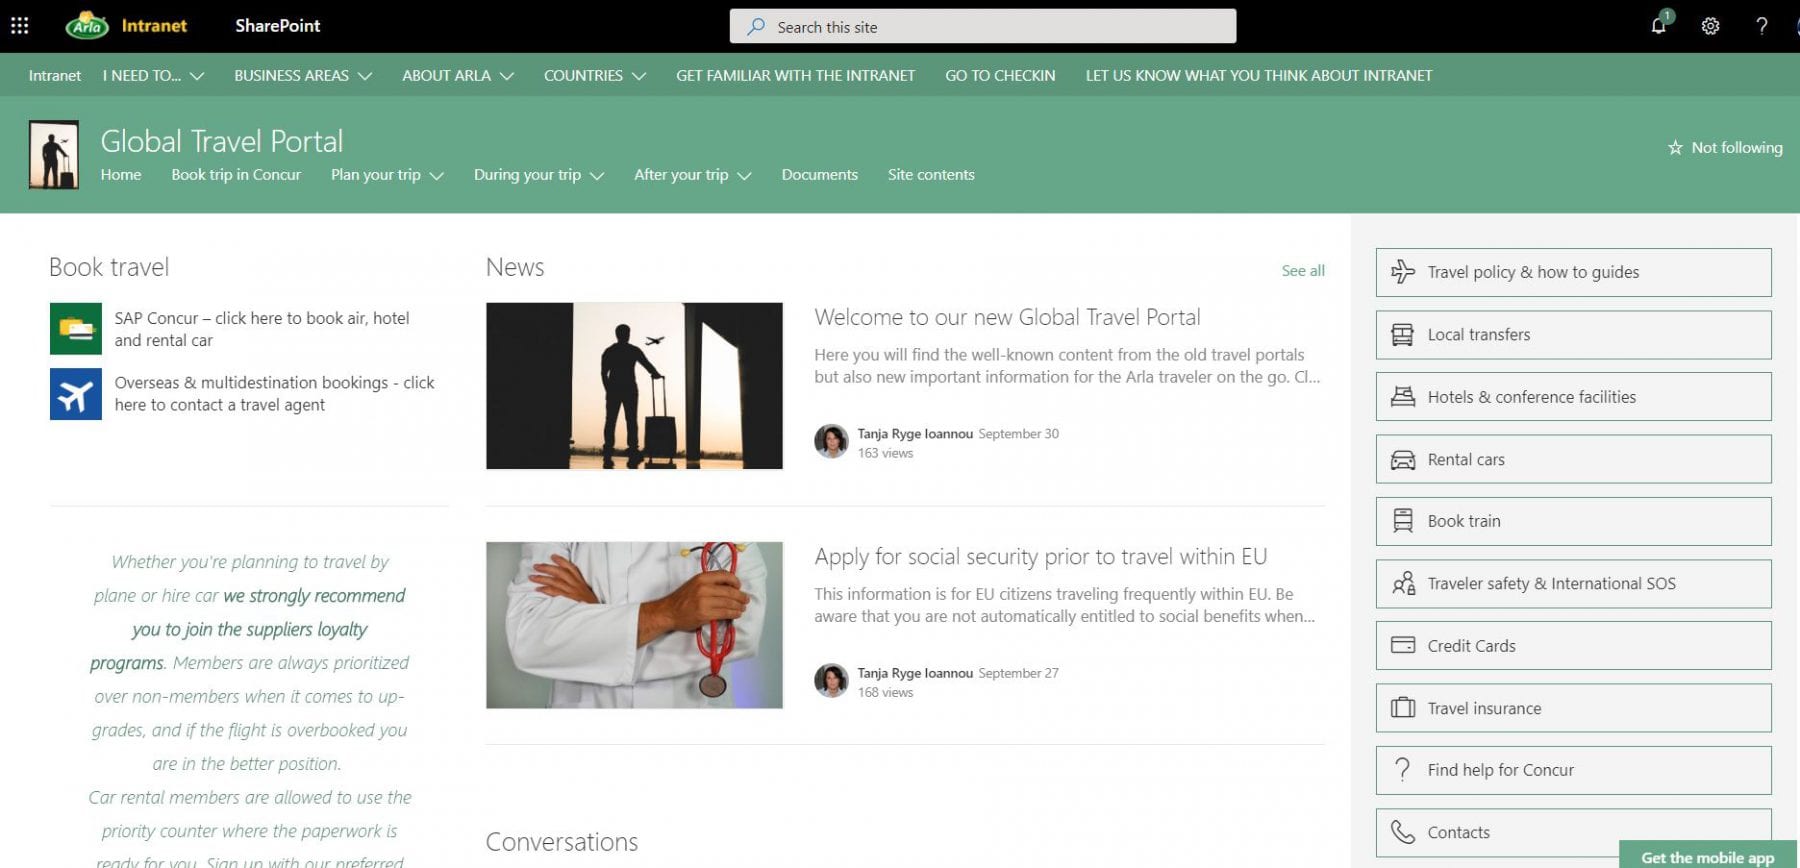Click See all news link
1800x868 pixels.
pos(1302,271)
